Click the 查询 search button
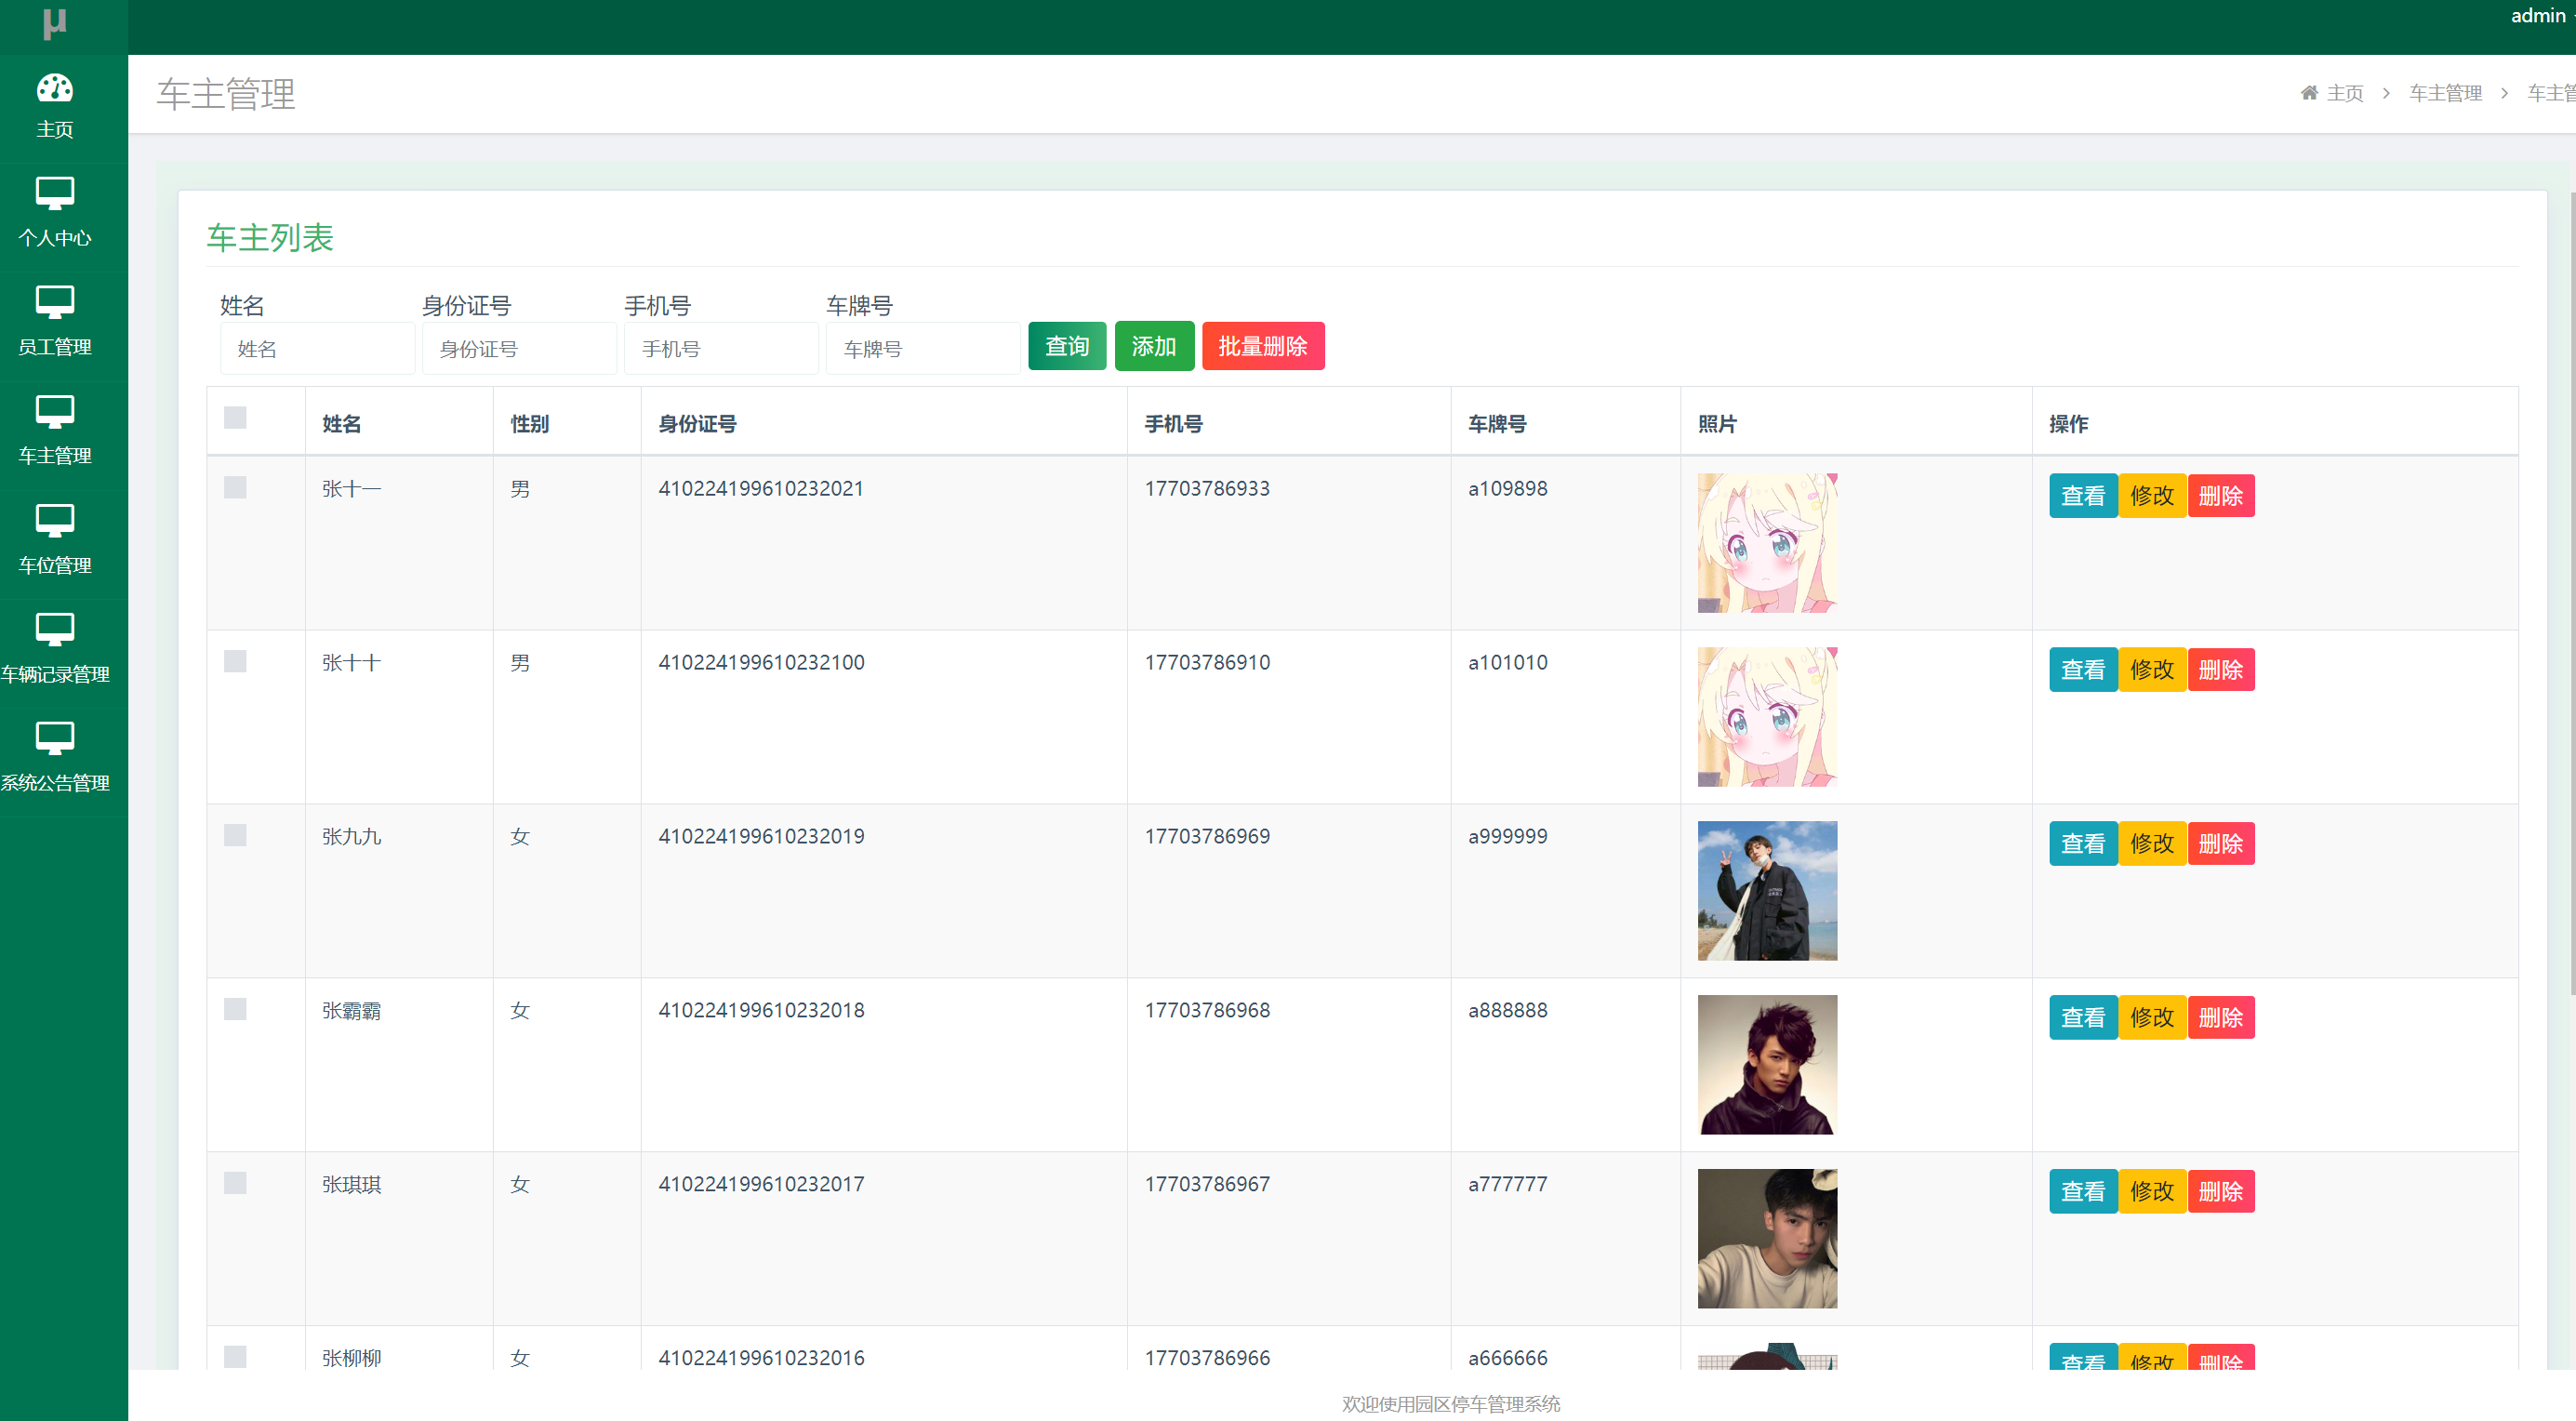The height and width of the screenshot is (1421, 2576). (x=1067, y=346)
